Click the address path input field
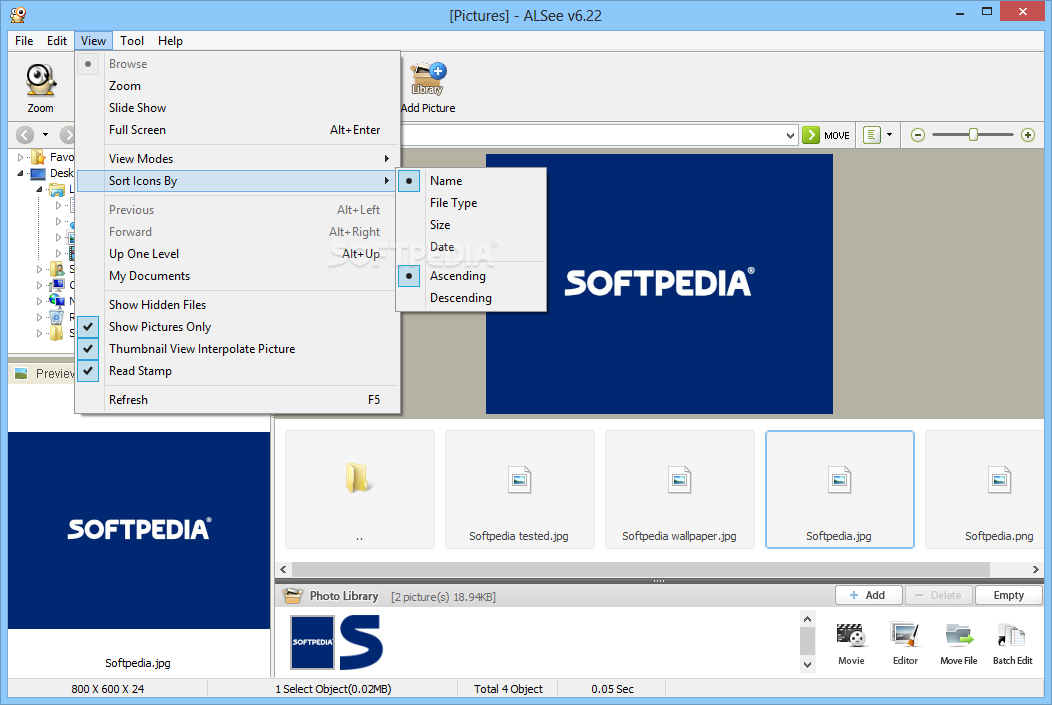1052x705 pixels. pos(592,135)
